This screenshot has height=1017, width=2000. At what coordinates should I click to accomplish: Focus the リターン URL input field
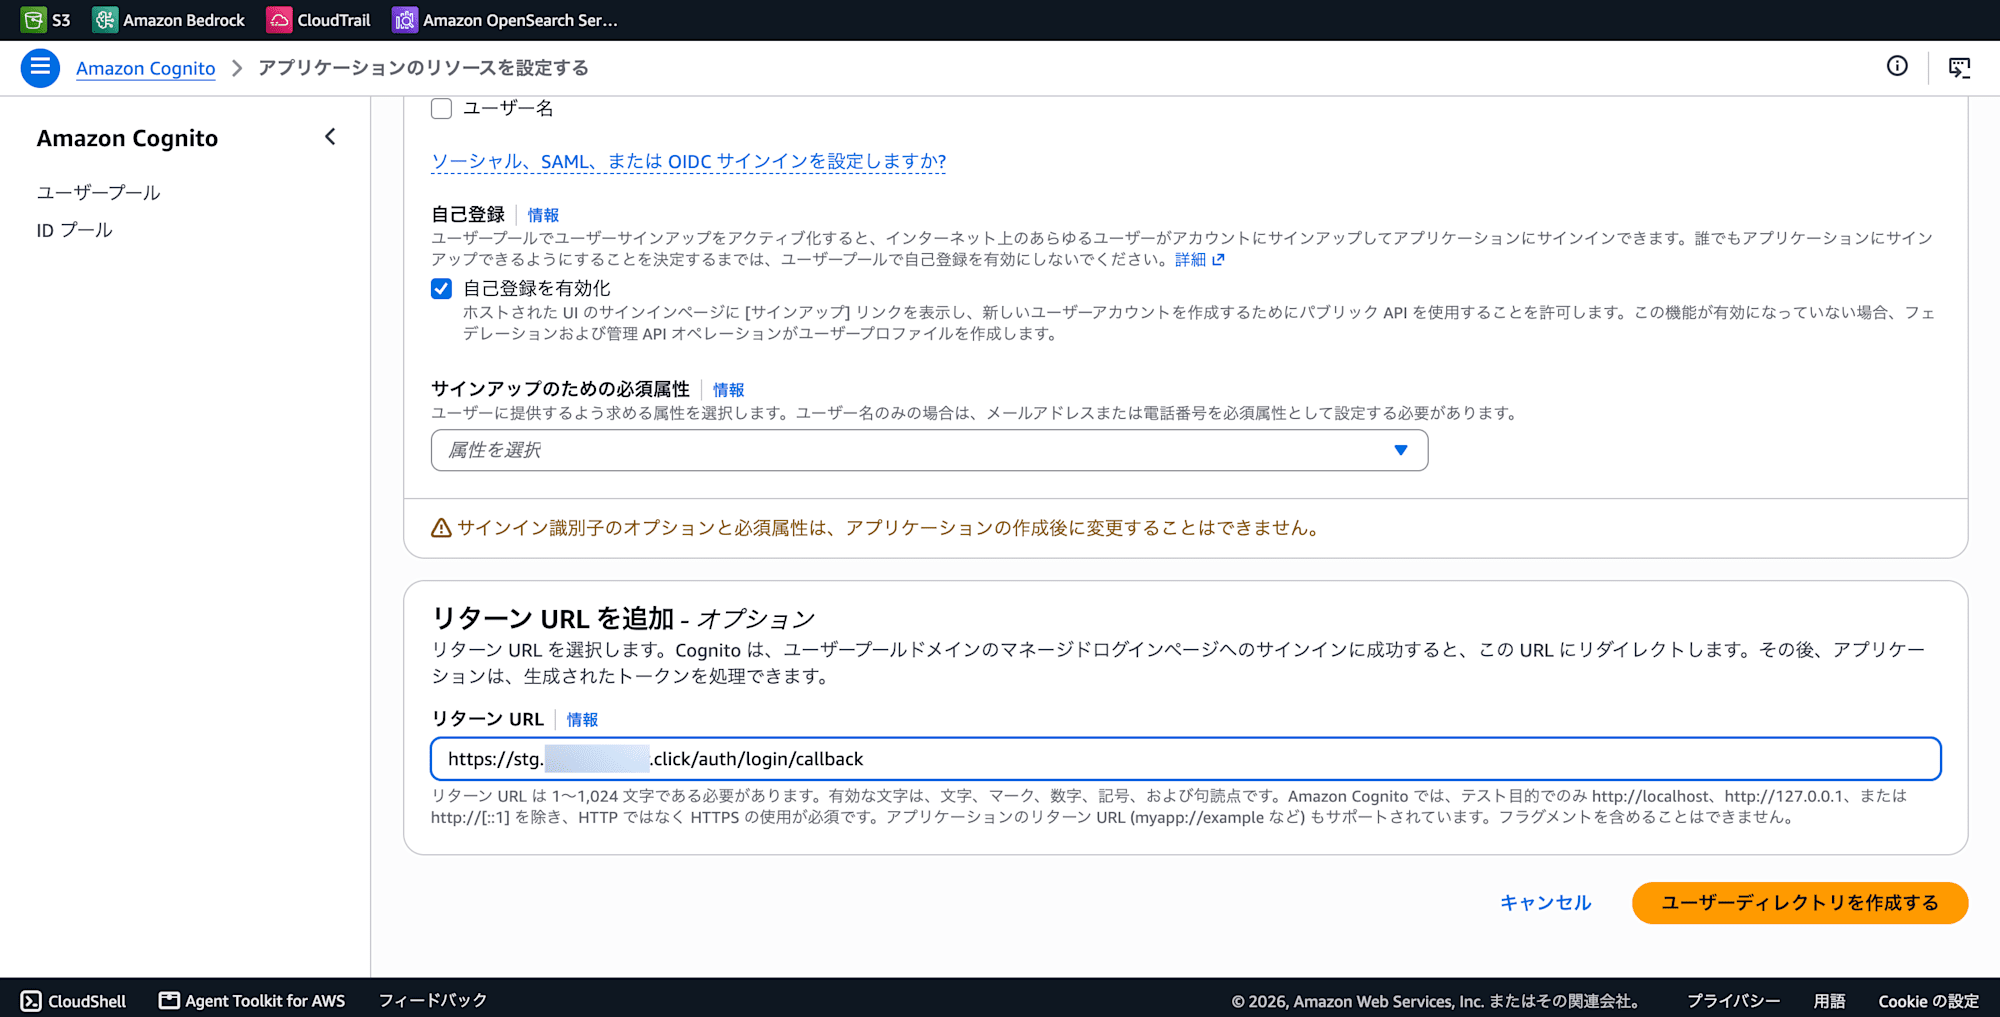(x=1185, y=759)
